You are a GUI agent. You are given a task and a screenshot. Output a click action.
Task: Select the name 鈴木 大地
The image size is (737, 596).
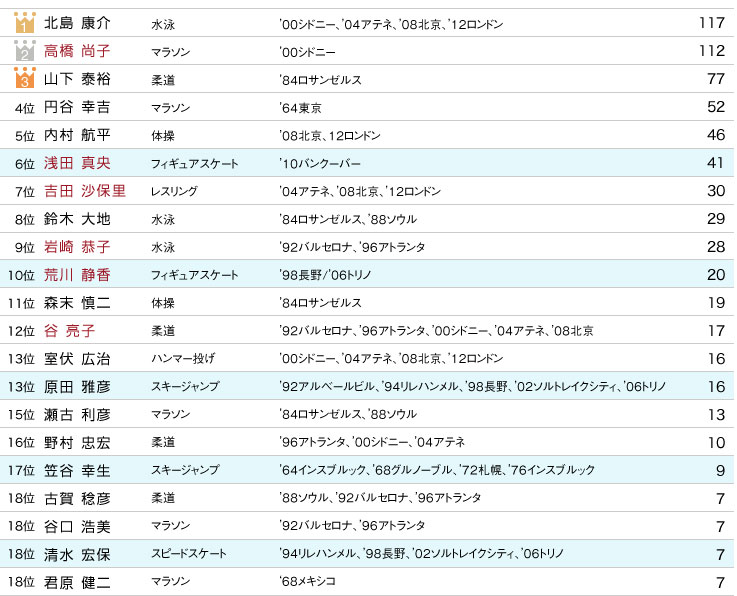[77, 219]
